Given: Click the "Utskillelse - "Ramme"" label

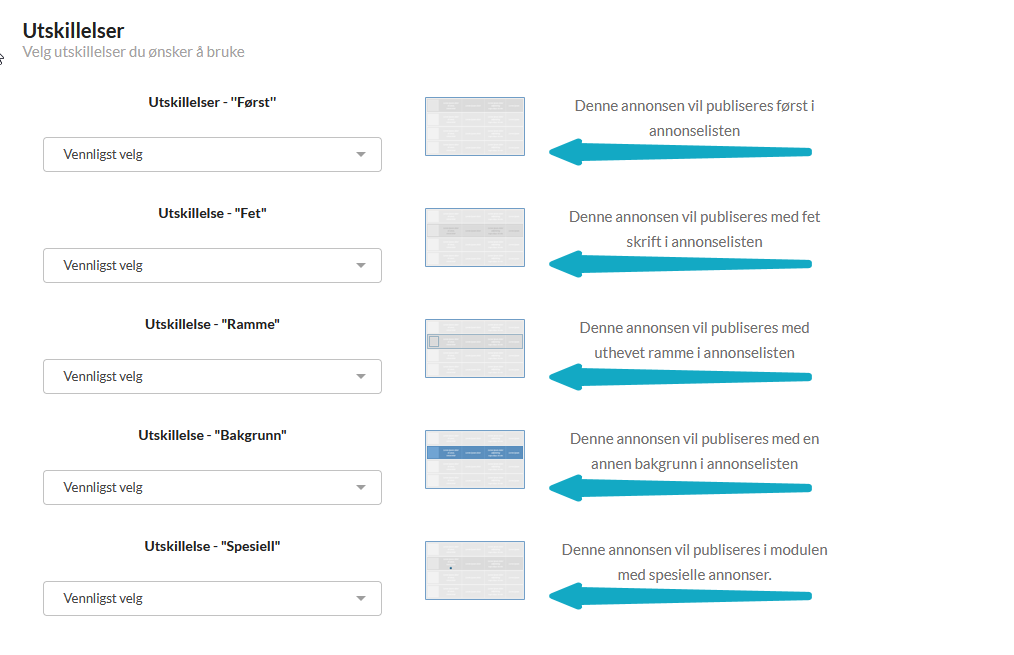Looking at the screenshot, I should [212, 324].
